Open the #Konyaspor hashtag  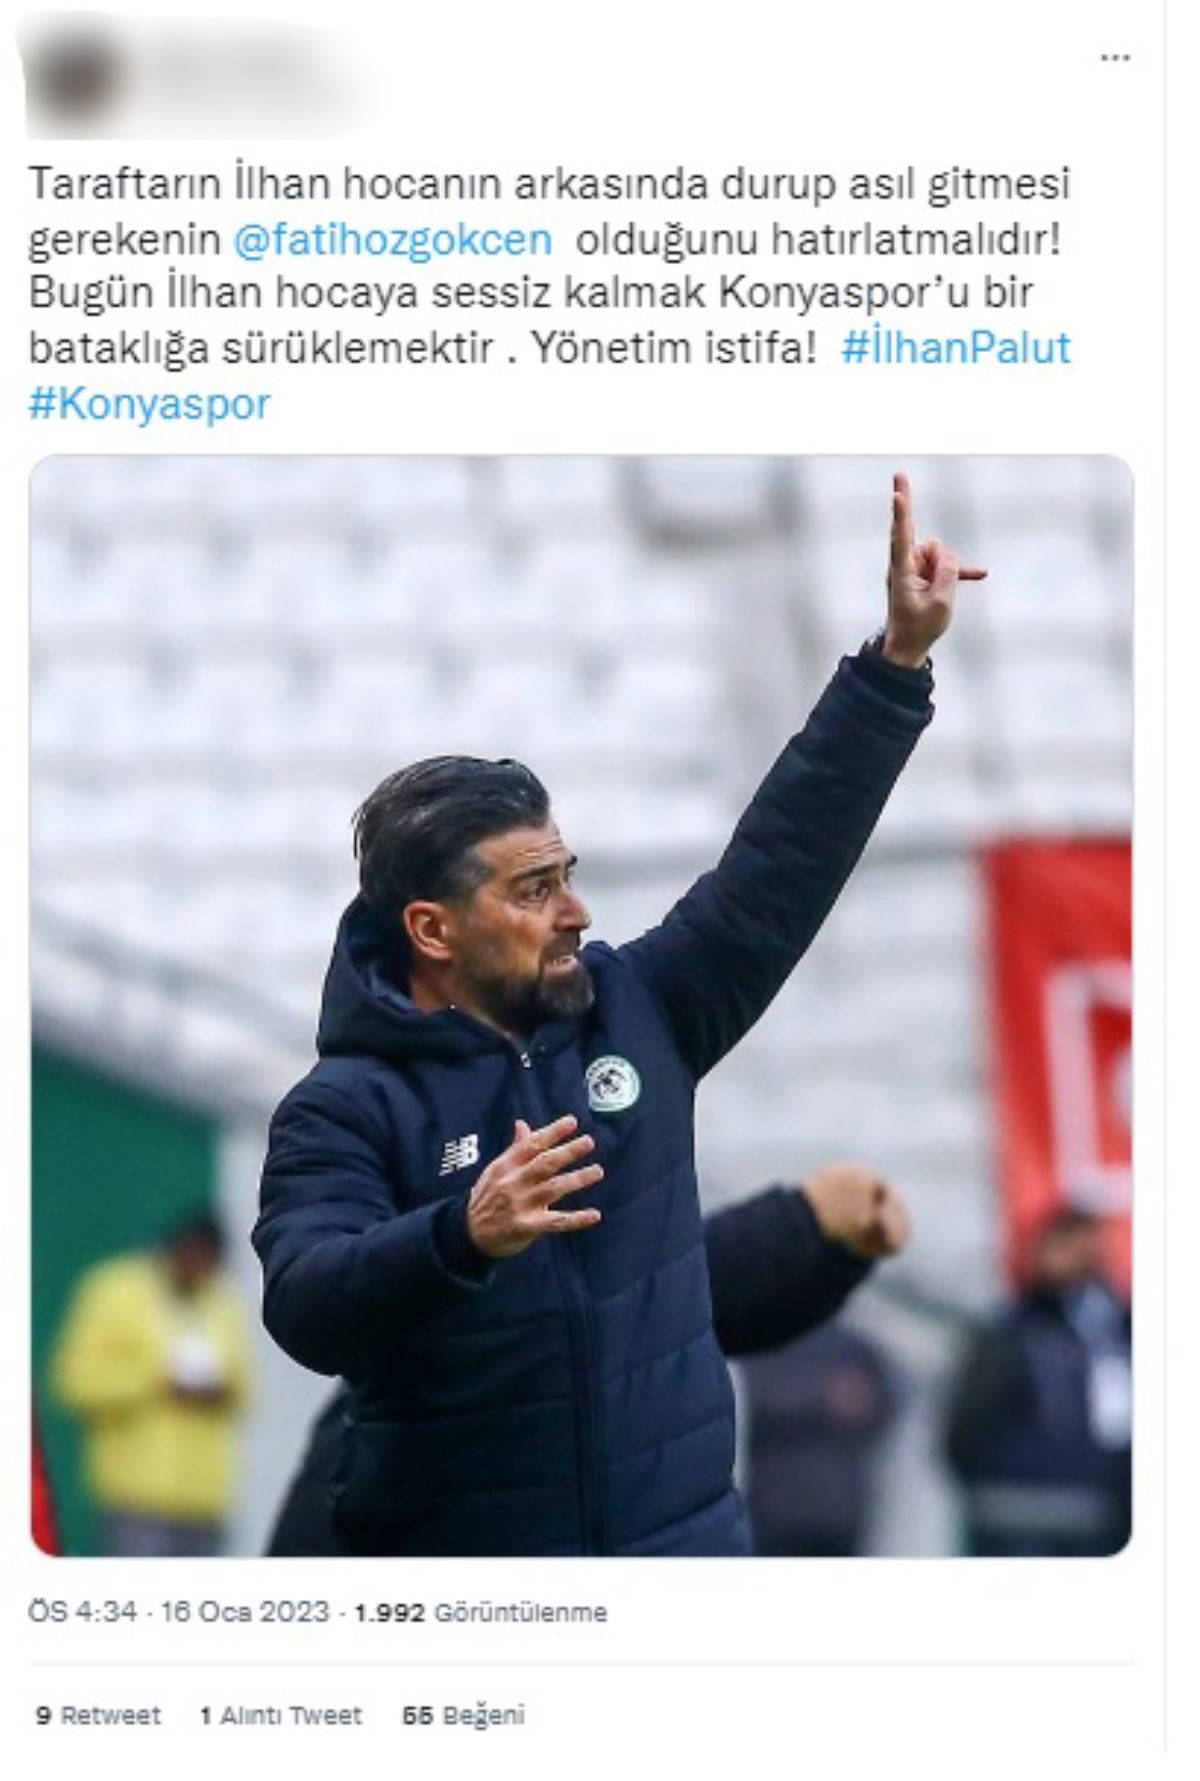(150, 404)
